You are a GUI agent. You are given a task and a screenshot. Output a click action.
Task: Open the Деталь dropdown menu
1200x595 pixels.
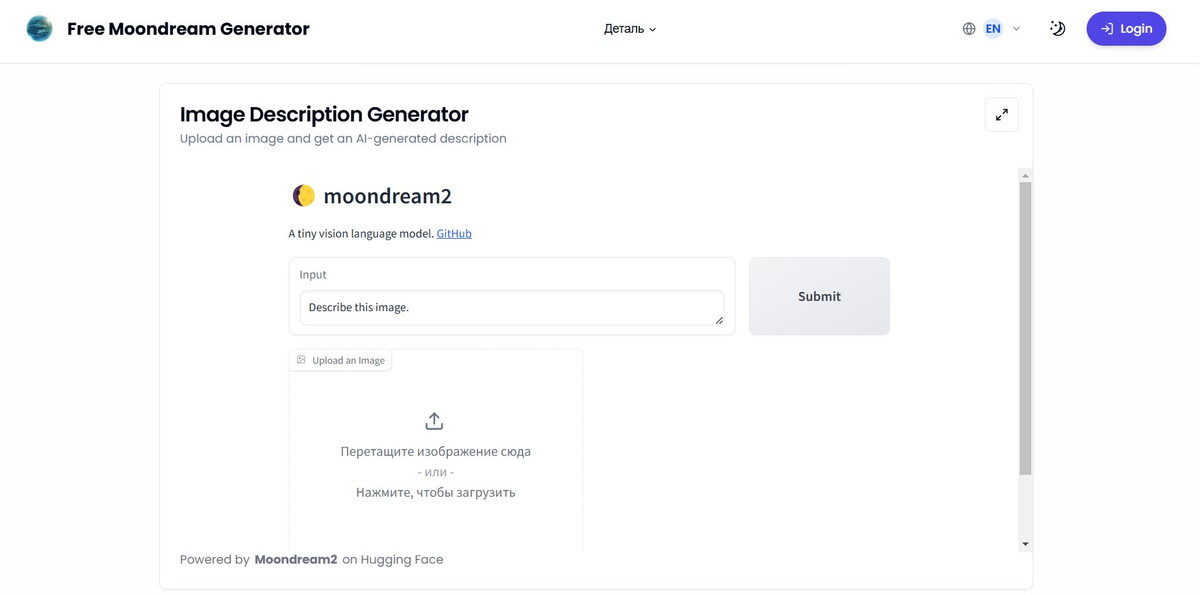pyautogui.click(x=630, y=29)
